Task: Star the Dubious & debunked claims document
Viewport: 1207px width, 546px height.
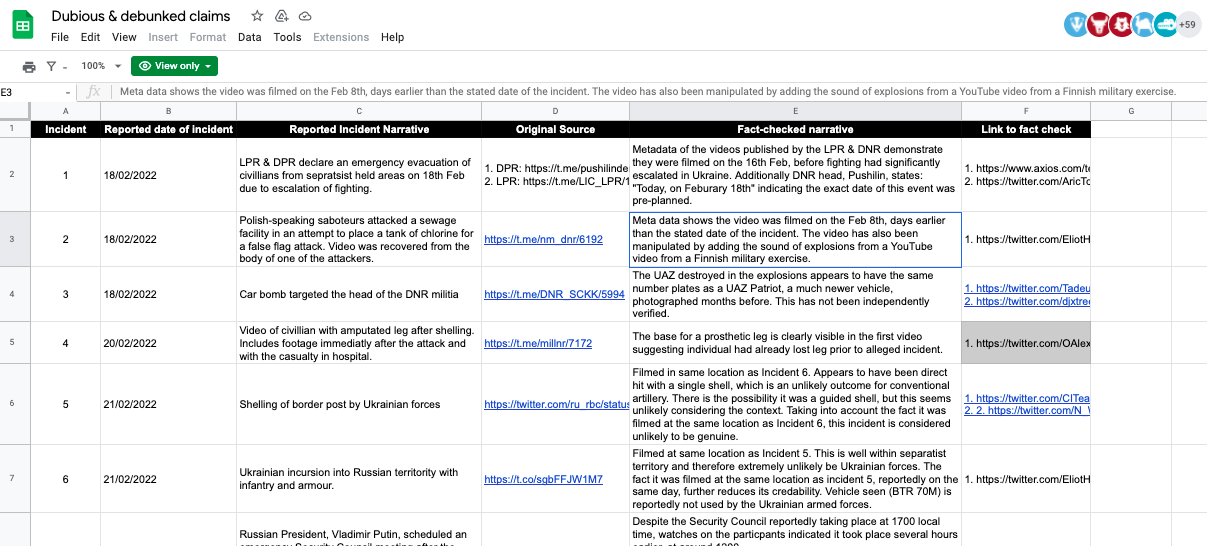Action: click(x=257, y=16)
